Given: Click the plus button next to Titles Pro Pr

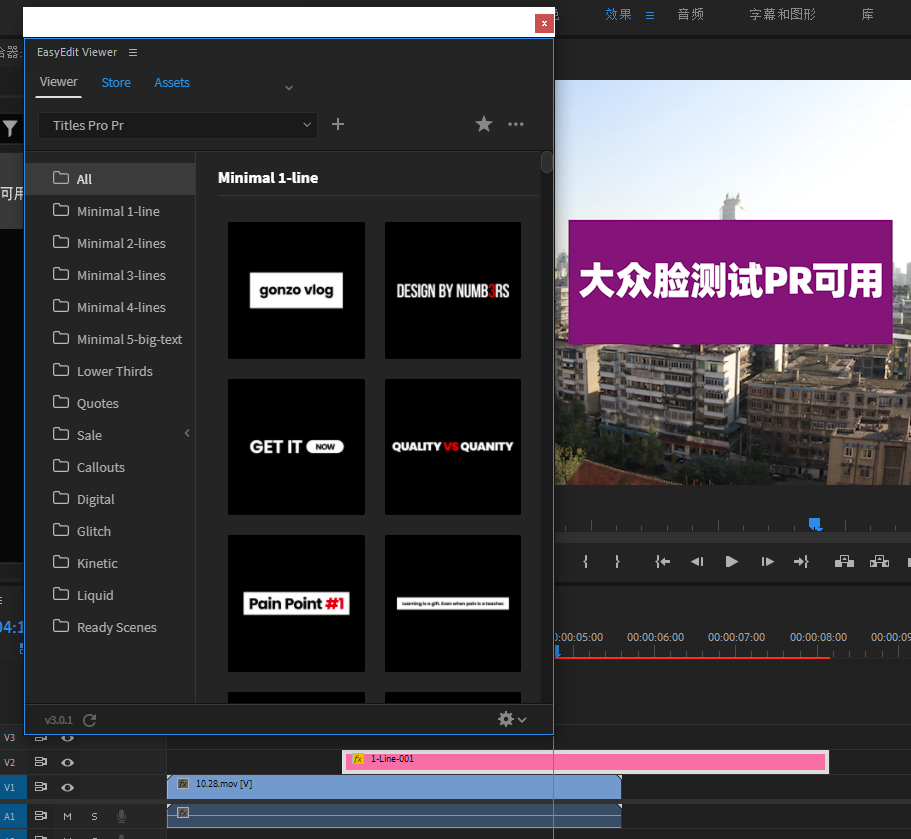Looking at the screenshot, I should (337, 124).
